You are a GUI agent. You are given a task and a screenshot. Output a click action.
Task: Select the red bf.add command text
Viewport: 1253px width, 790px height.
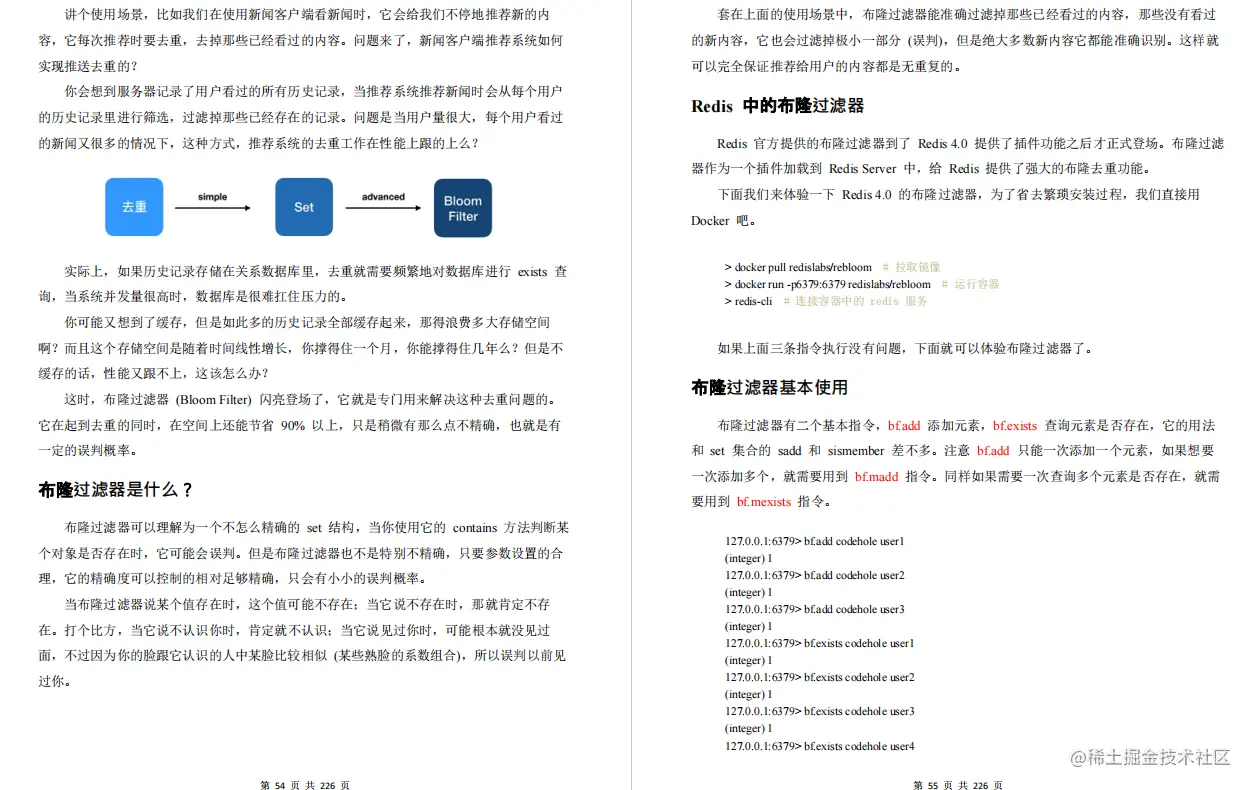click(x=903, y=426)
